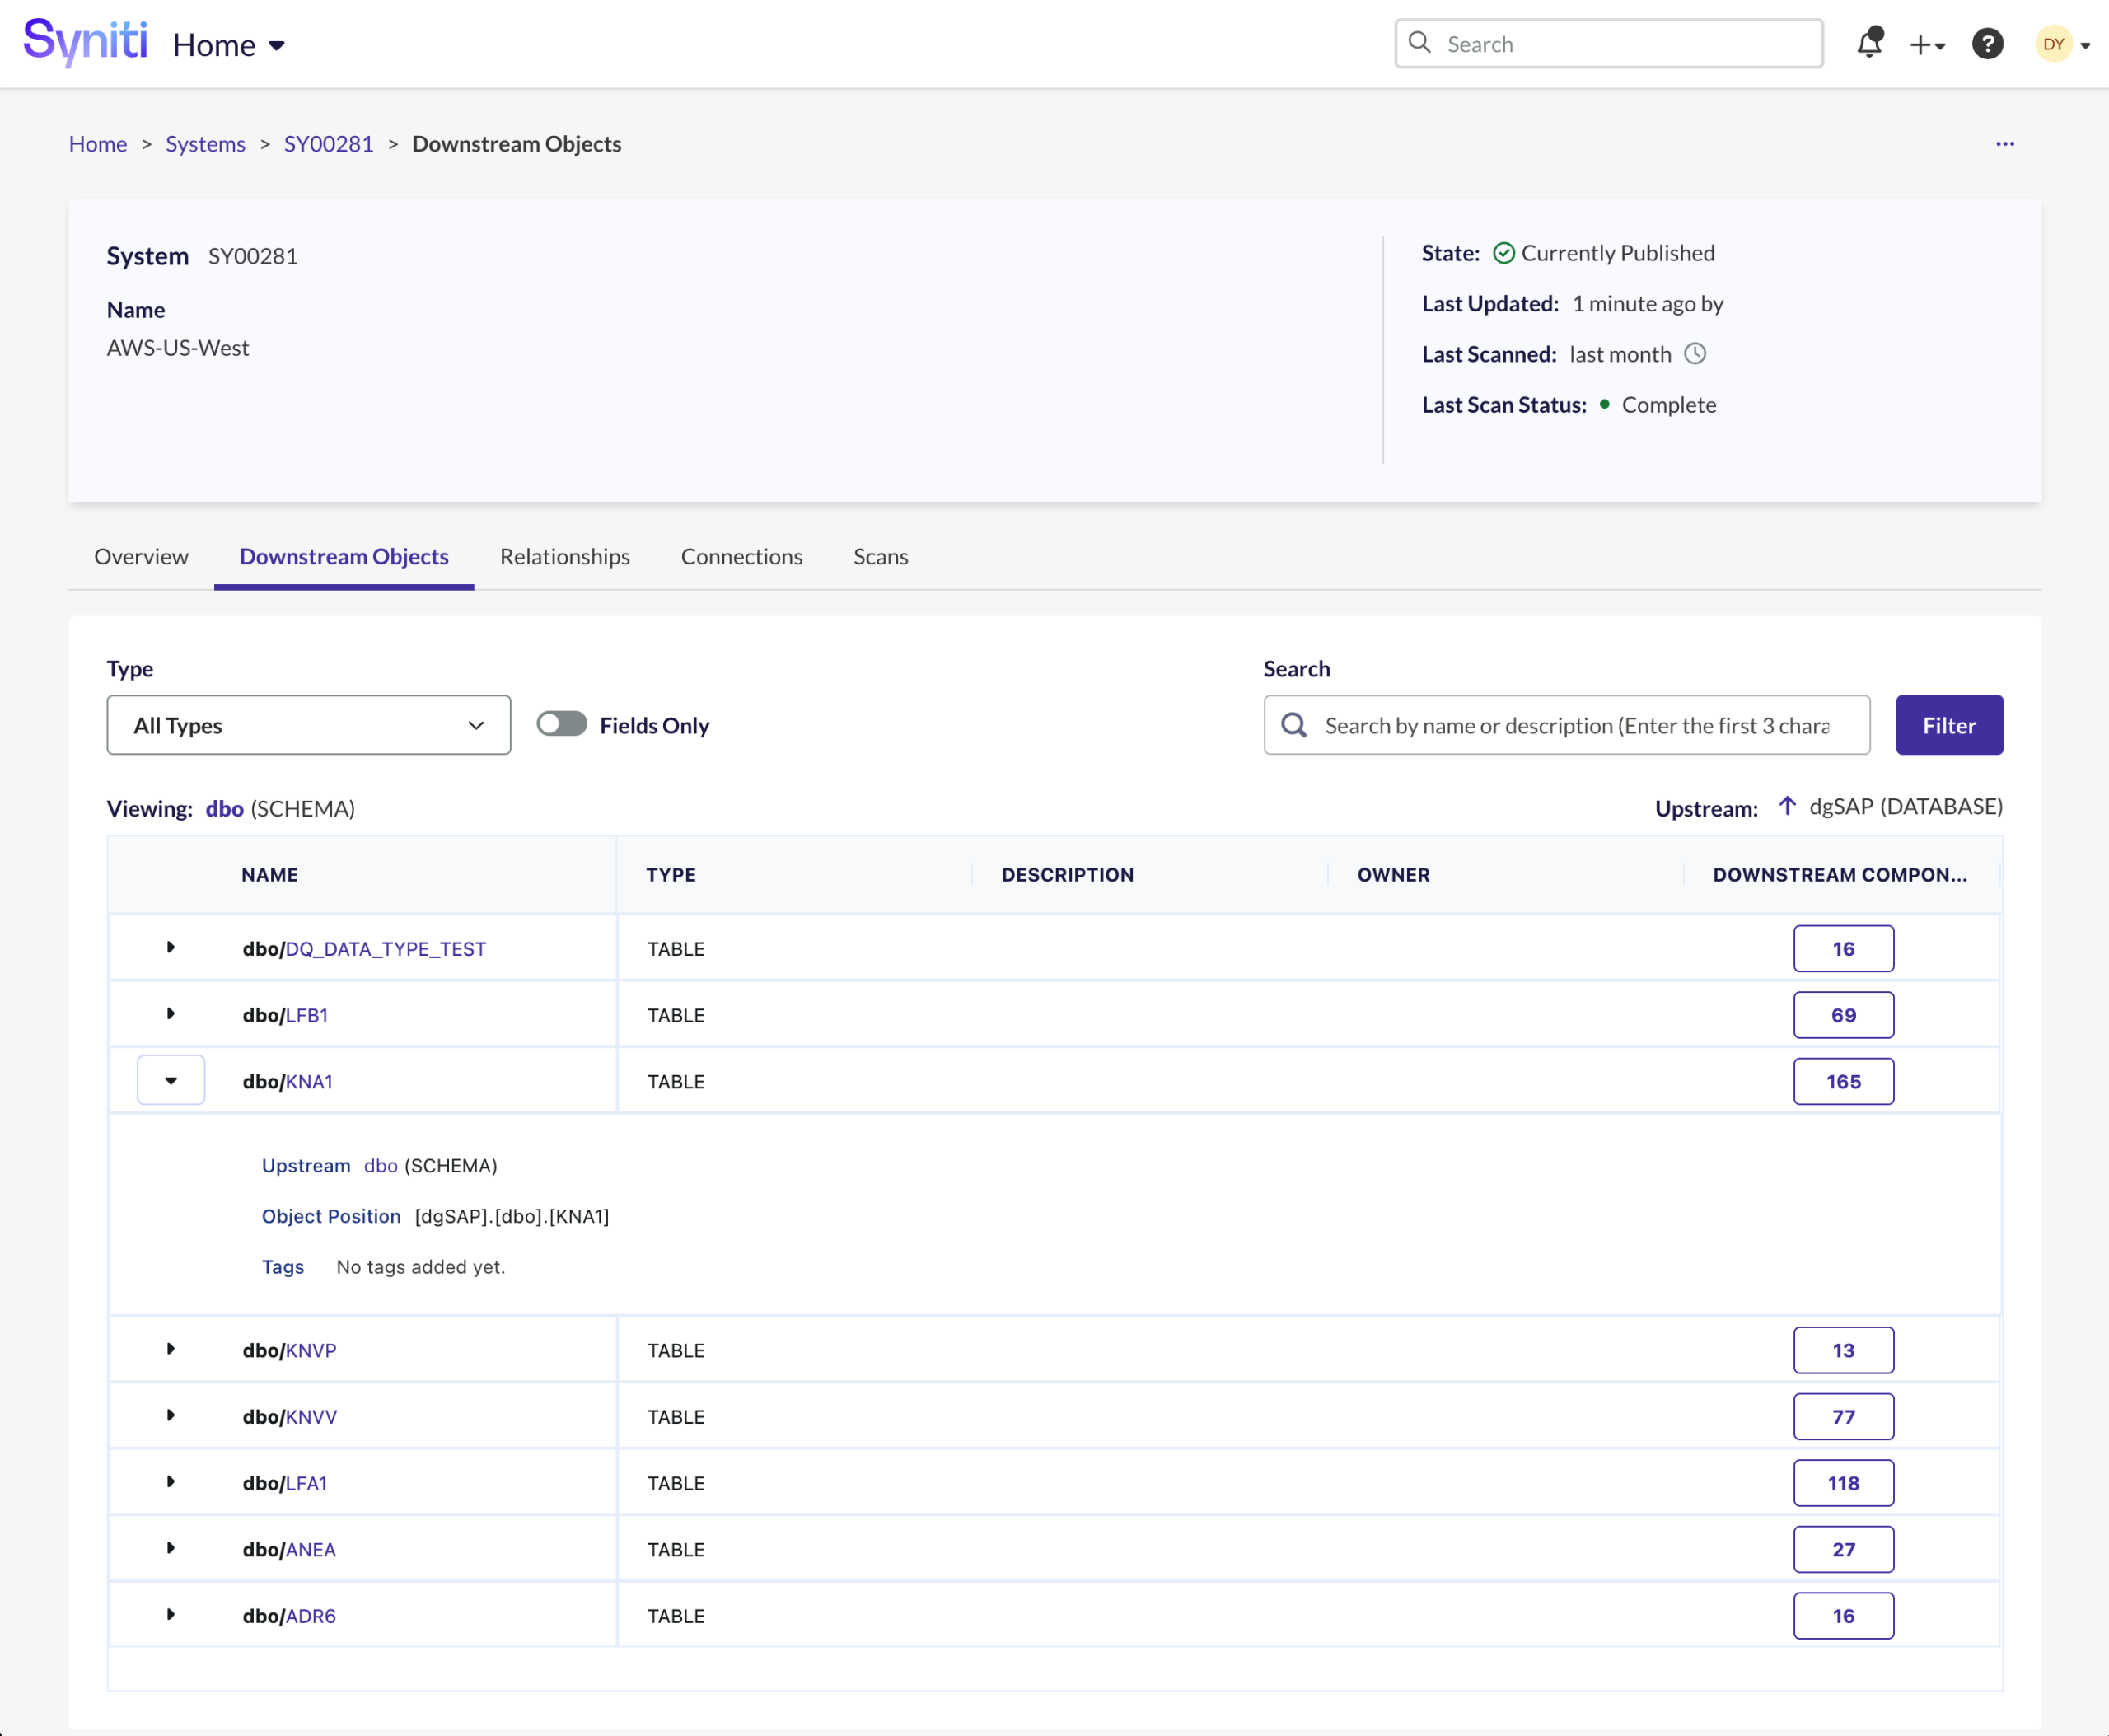
Task: Open the DQ_DATA_TYPE_TEST table link
Action: click(x=386, y=948)
